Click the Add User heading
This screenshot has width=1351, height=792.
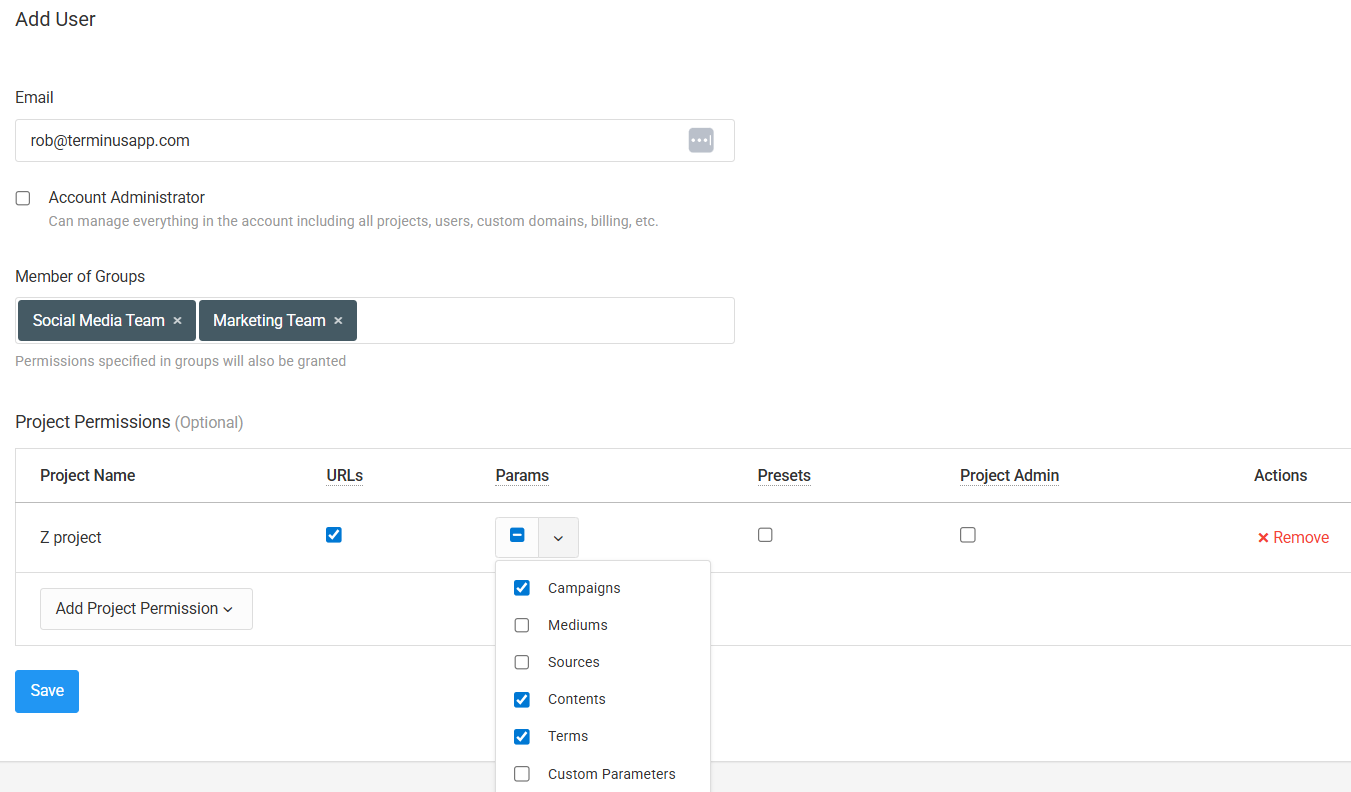click(56, 19)
